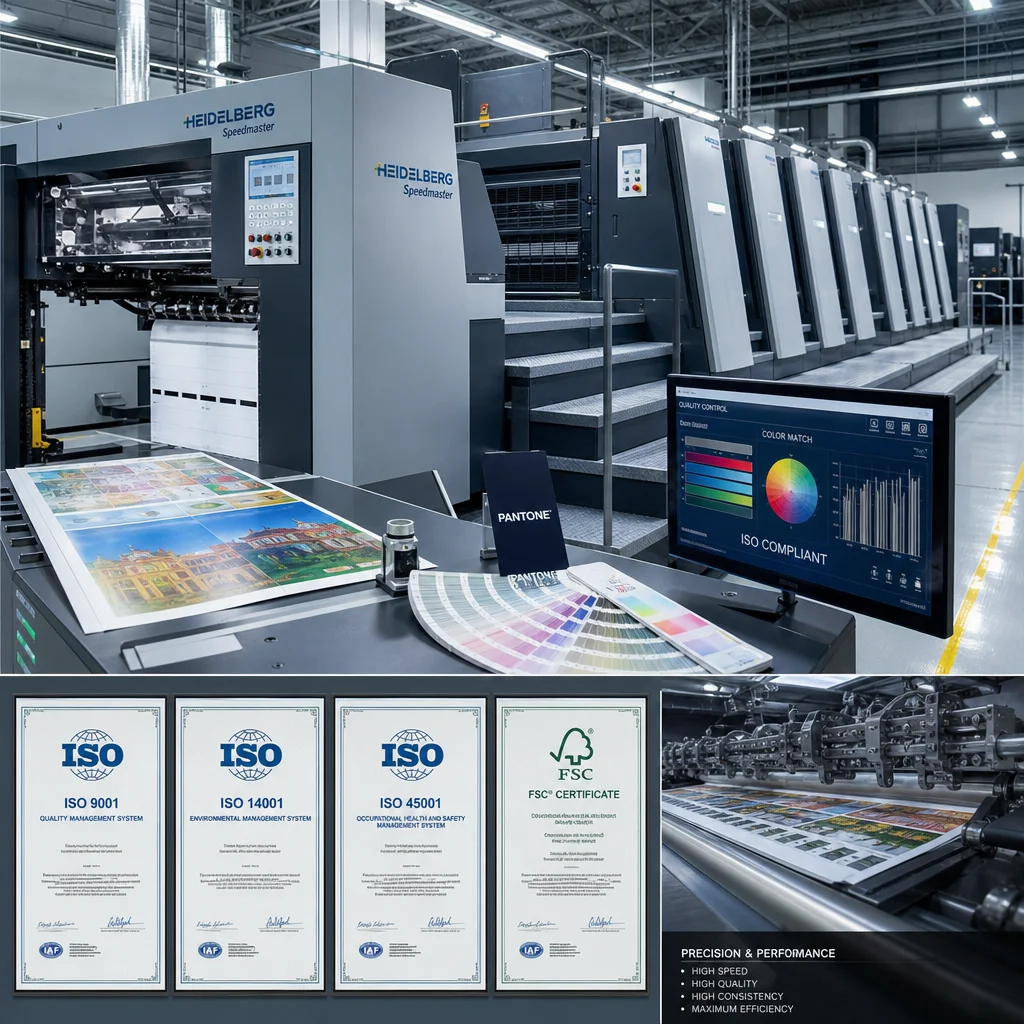This screenshot has width=1024, height=1024.
Task: Select the red bar on the Quality Control monitor
Action: [718, 462]
